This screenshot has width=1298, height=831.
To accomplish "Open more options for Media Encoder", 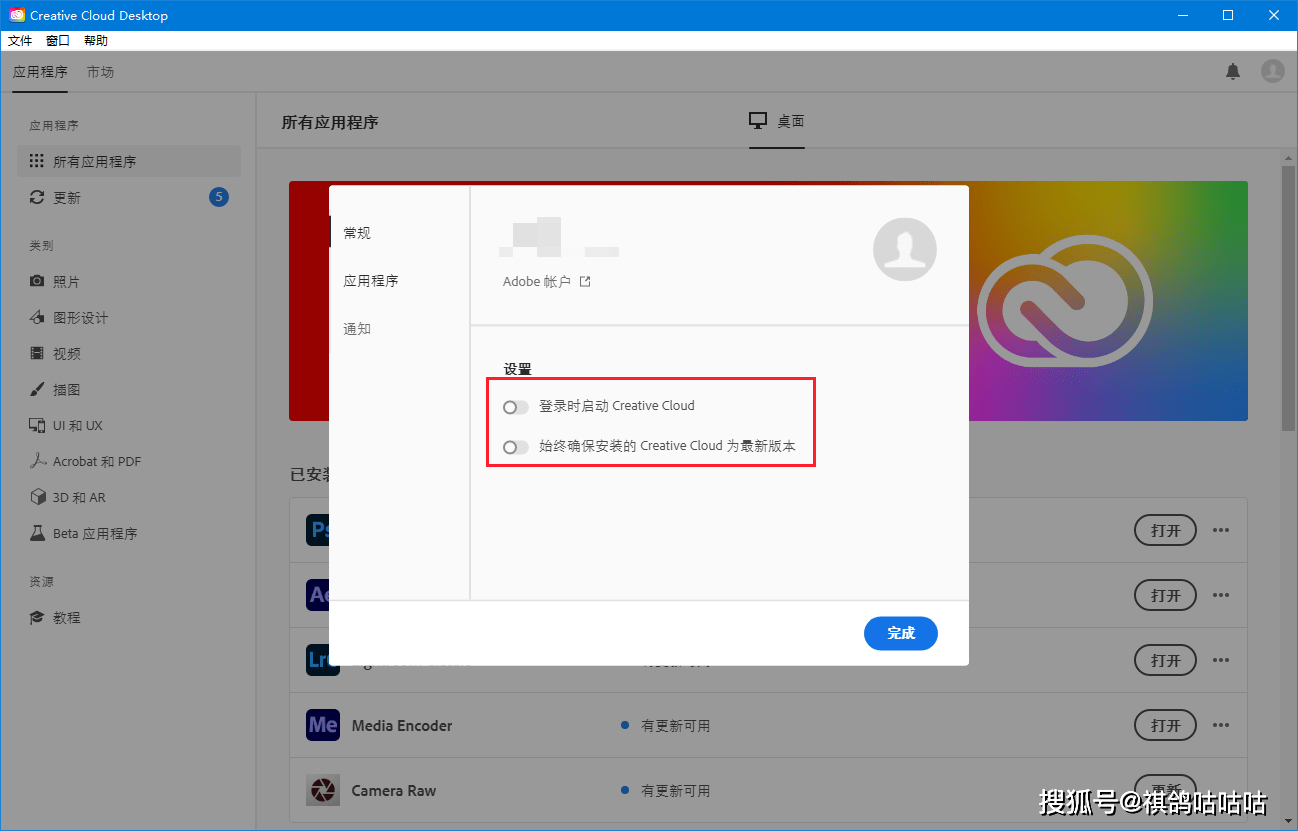I will point(1221,725).
